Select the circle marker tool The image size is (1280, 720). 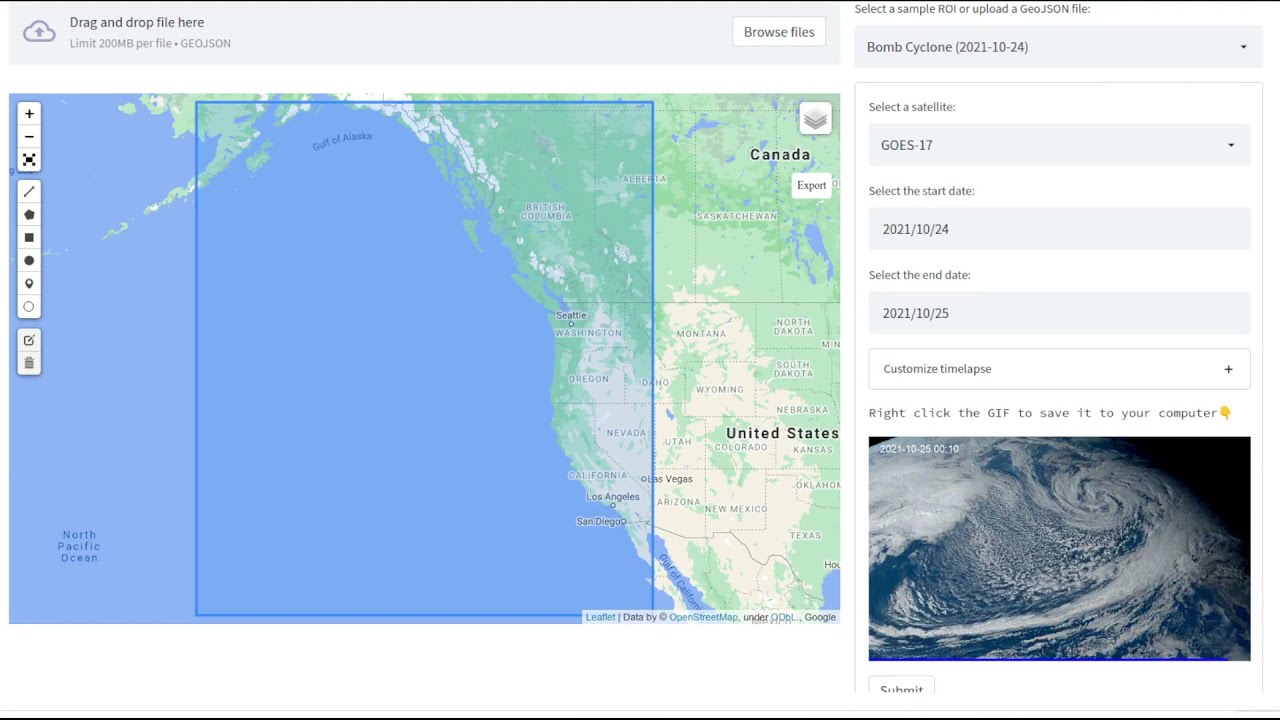29,306
